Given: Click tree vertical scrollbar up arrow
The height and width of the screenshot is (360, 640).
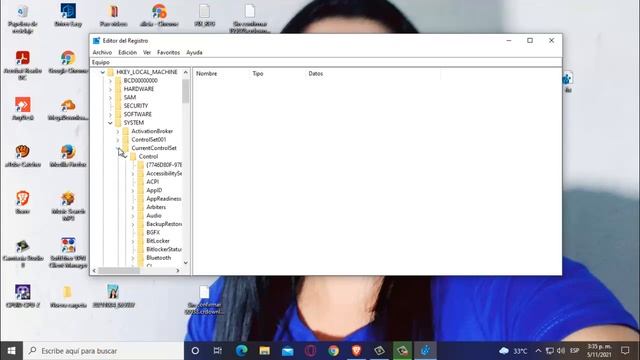Looking at the screenshot, I should coord(186,72).
